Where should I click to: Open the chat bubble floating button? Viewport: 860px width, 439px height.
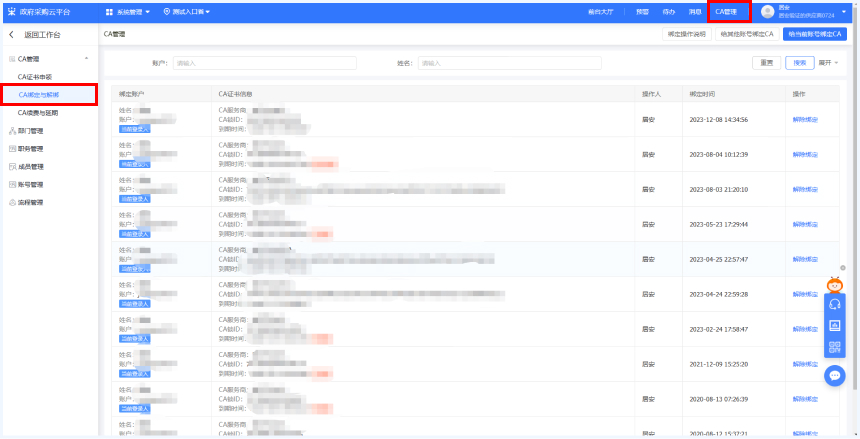[835, 375]
